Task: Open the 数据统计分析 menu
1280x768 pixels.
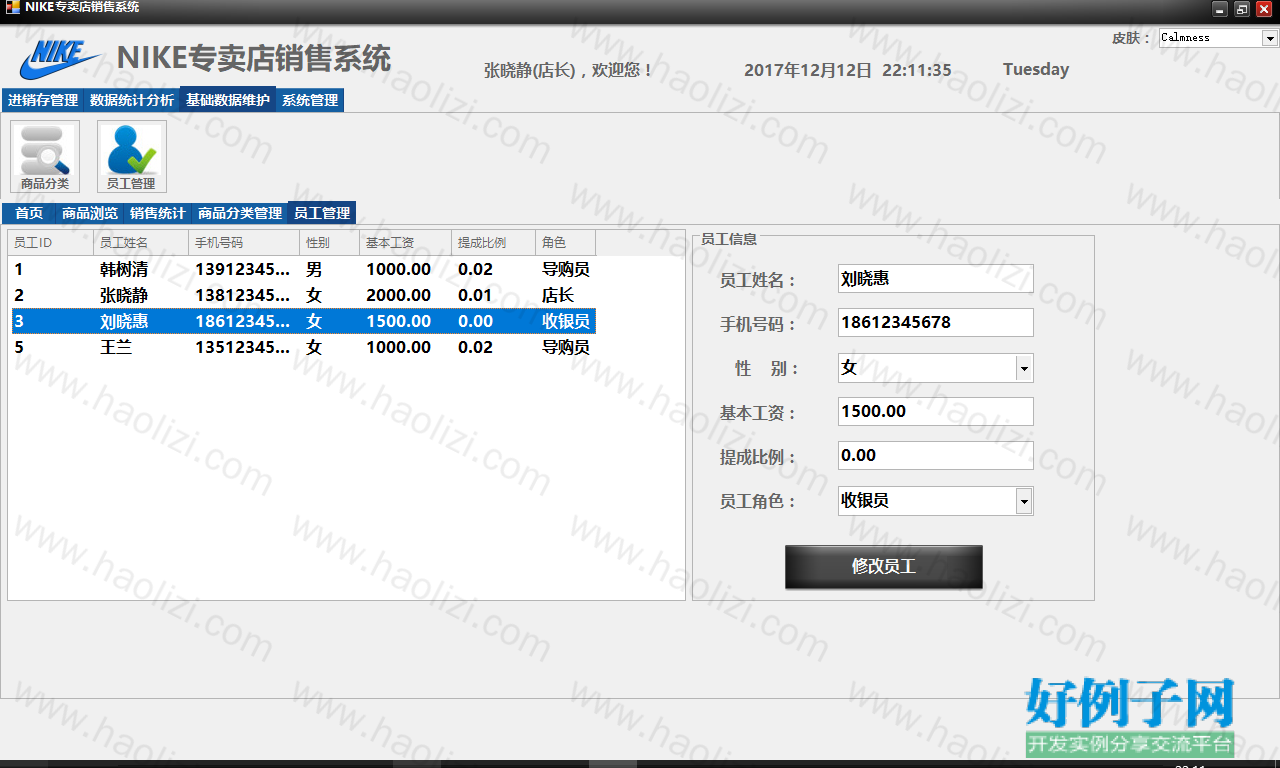Action: coord(132,101)
